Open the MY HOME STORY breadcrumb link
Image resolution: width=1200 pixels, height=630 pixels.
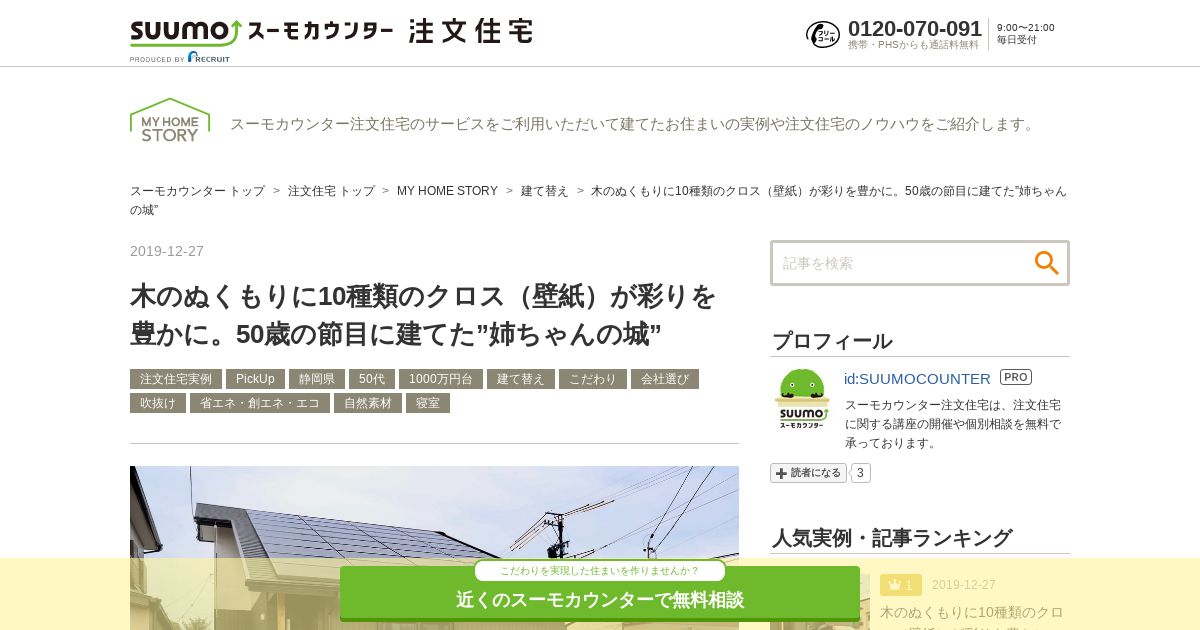pyautogui.click(x=447, y=191)
